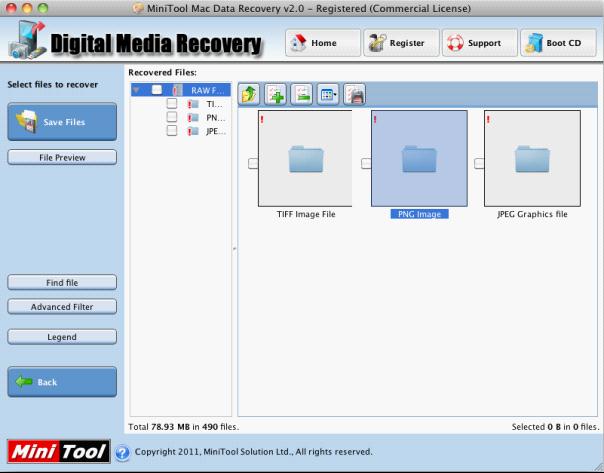The width and height of the screenshot is (604, 473).
Task: Check the PNG tree item checkbox
Action: click(x=172, y=117)
